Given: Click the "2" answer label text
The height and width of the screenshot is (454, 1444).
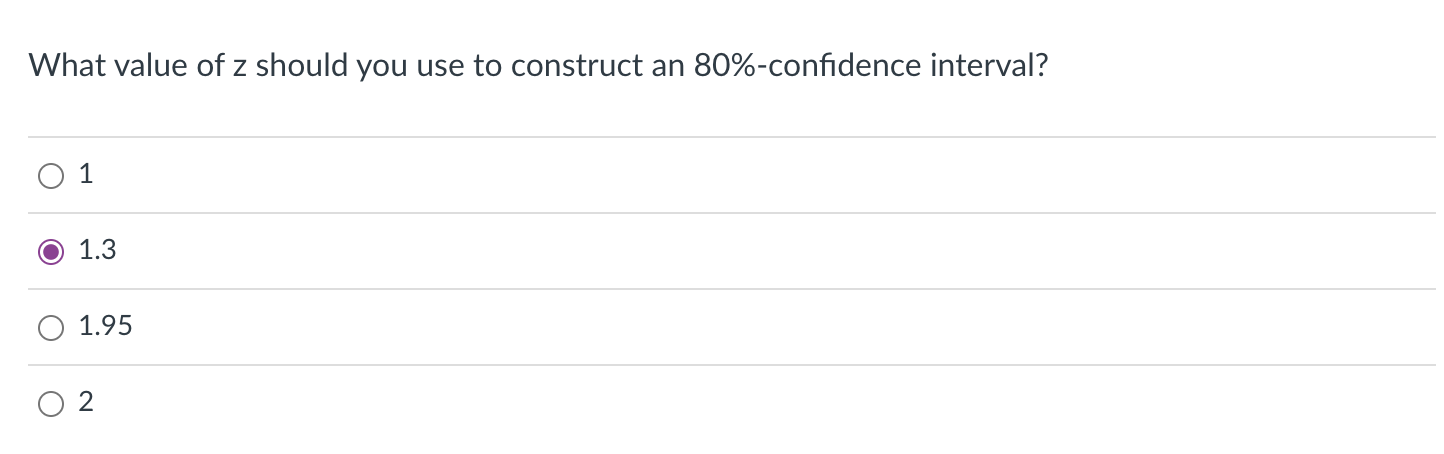Looking at the screenshot, I should click(x=86, y=403).
